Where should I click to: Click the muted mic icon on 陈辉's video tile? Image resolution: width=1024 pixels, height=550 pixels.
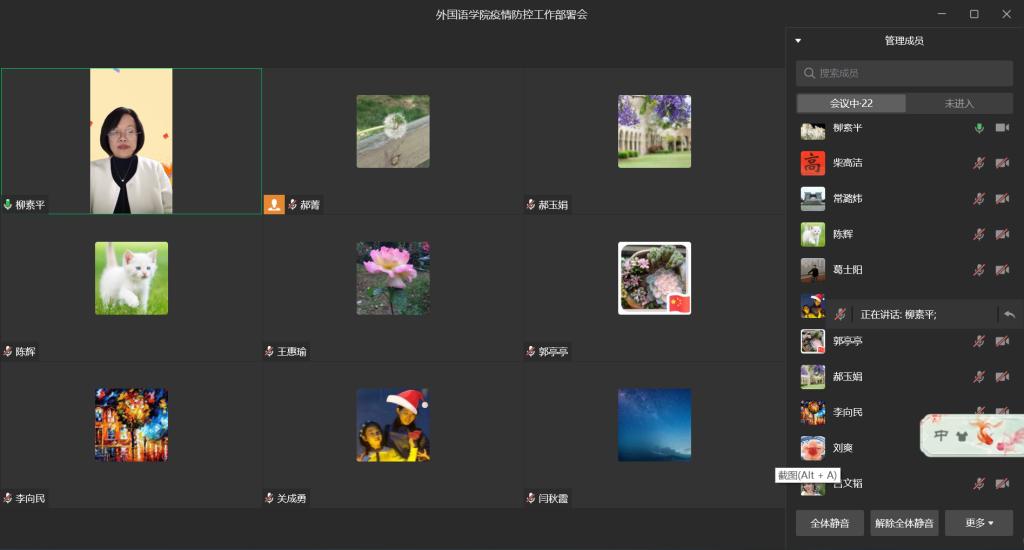pyautogui.click(x=8, y=351)
